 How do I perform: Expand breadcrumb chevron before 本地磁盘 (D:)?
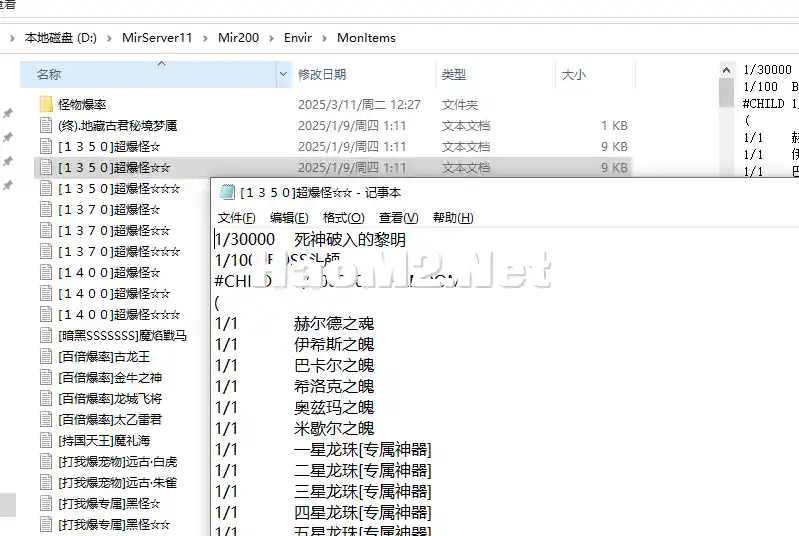(12, 38)
